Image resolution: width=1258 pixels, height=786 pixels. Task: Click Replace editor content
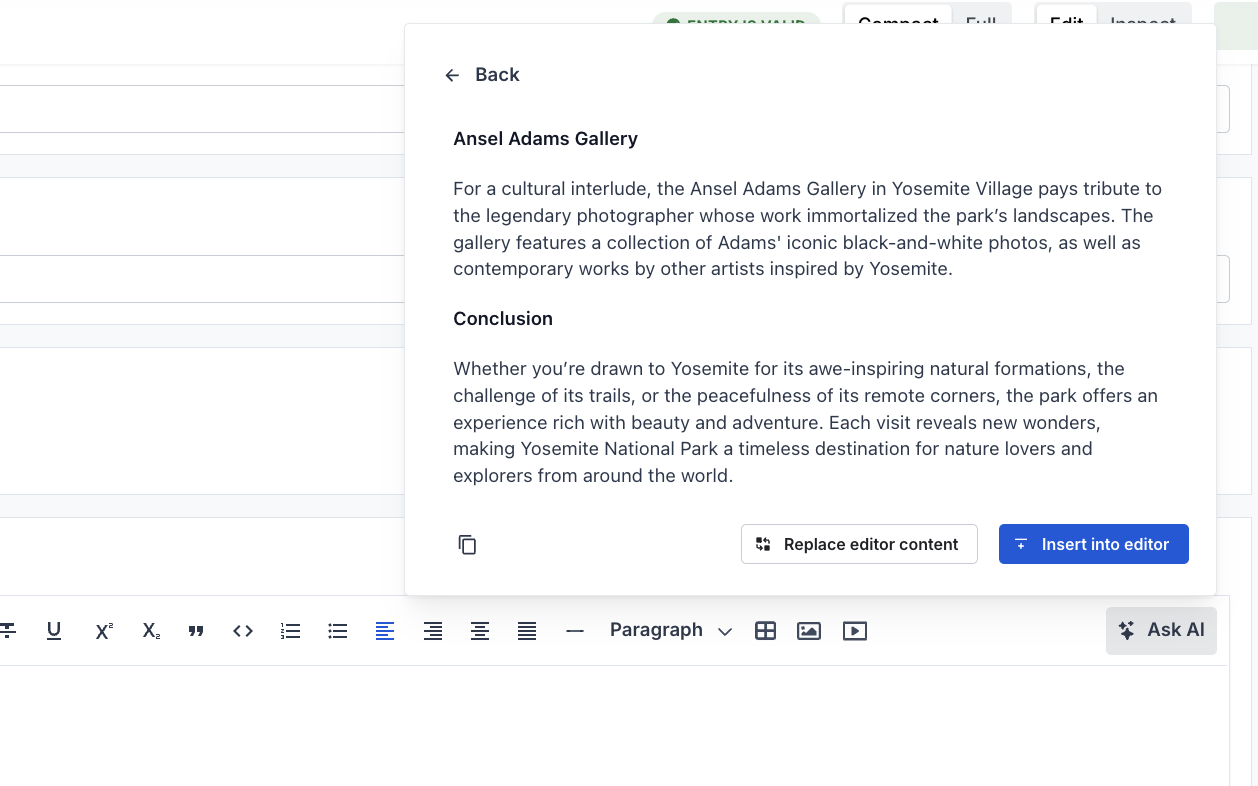click(x=859, y=544)
